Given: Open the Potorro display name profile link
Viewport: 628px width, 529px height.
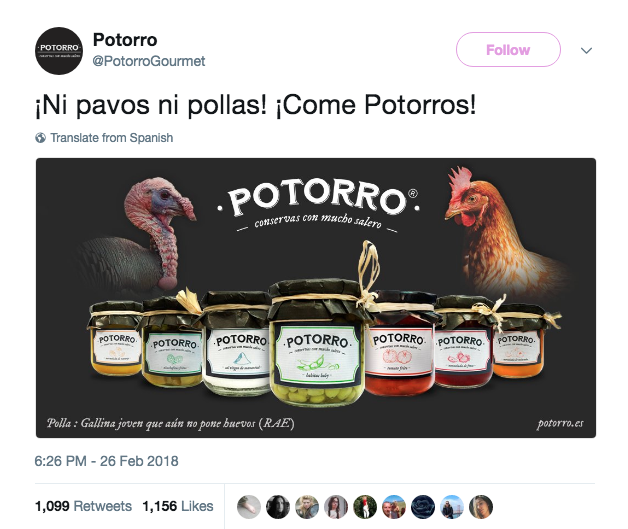Looking at the screenshot, I should 125,40.
